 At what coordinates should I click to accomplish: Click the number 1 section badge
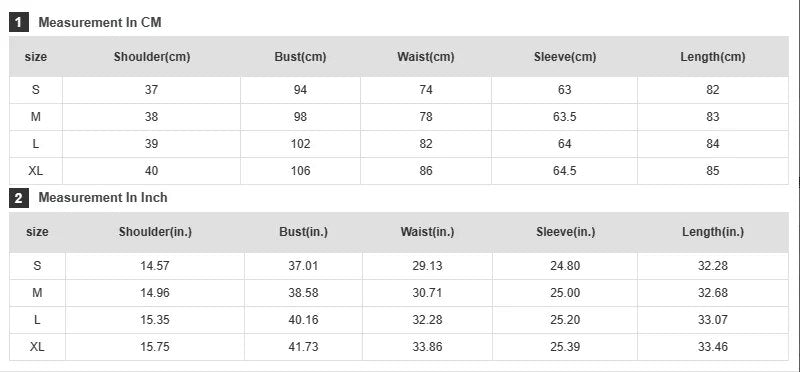19,22
